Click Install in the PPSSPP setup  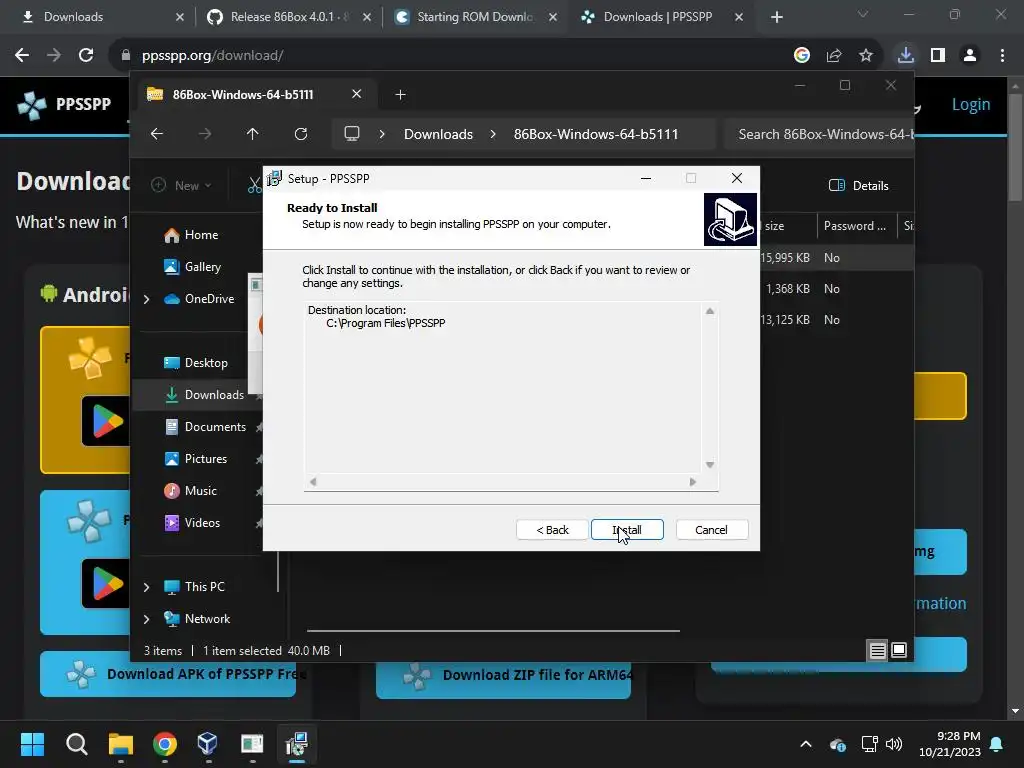tap(627, 530)
